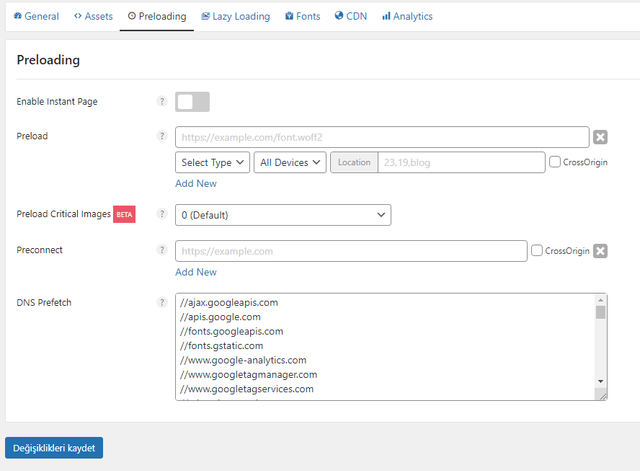This screenshot has width=640, height=471.
Task: Click the //www.google-analytics.com line
Action: (x=243, y=360)
